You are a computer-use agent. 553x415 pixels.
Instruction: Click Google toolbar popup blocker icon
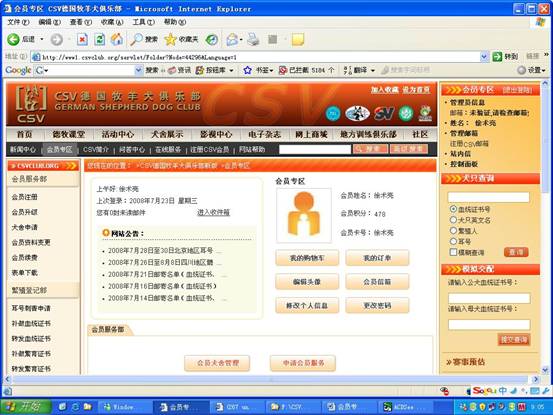pos(282,71)
